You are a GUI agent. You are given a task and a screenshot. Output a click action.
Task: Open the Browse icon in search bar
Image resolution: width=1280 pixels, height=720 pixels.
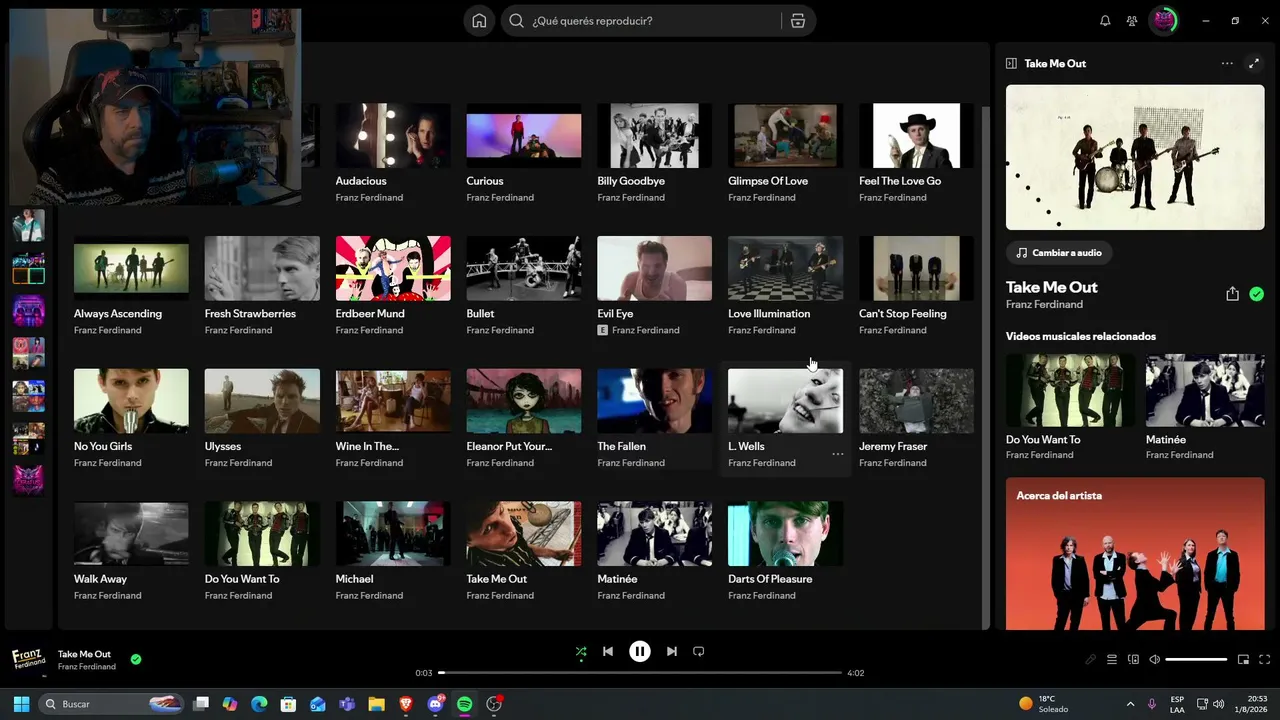[x=797, y=21]
